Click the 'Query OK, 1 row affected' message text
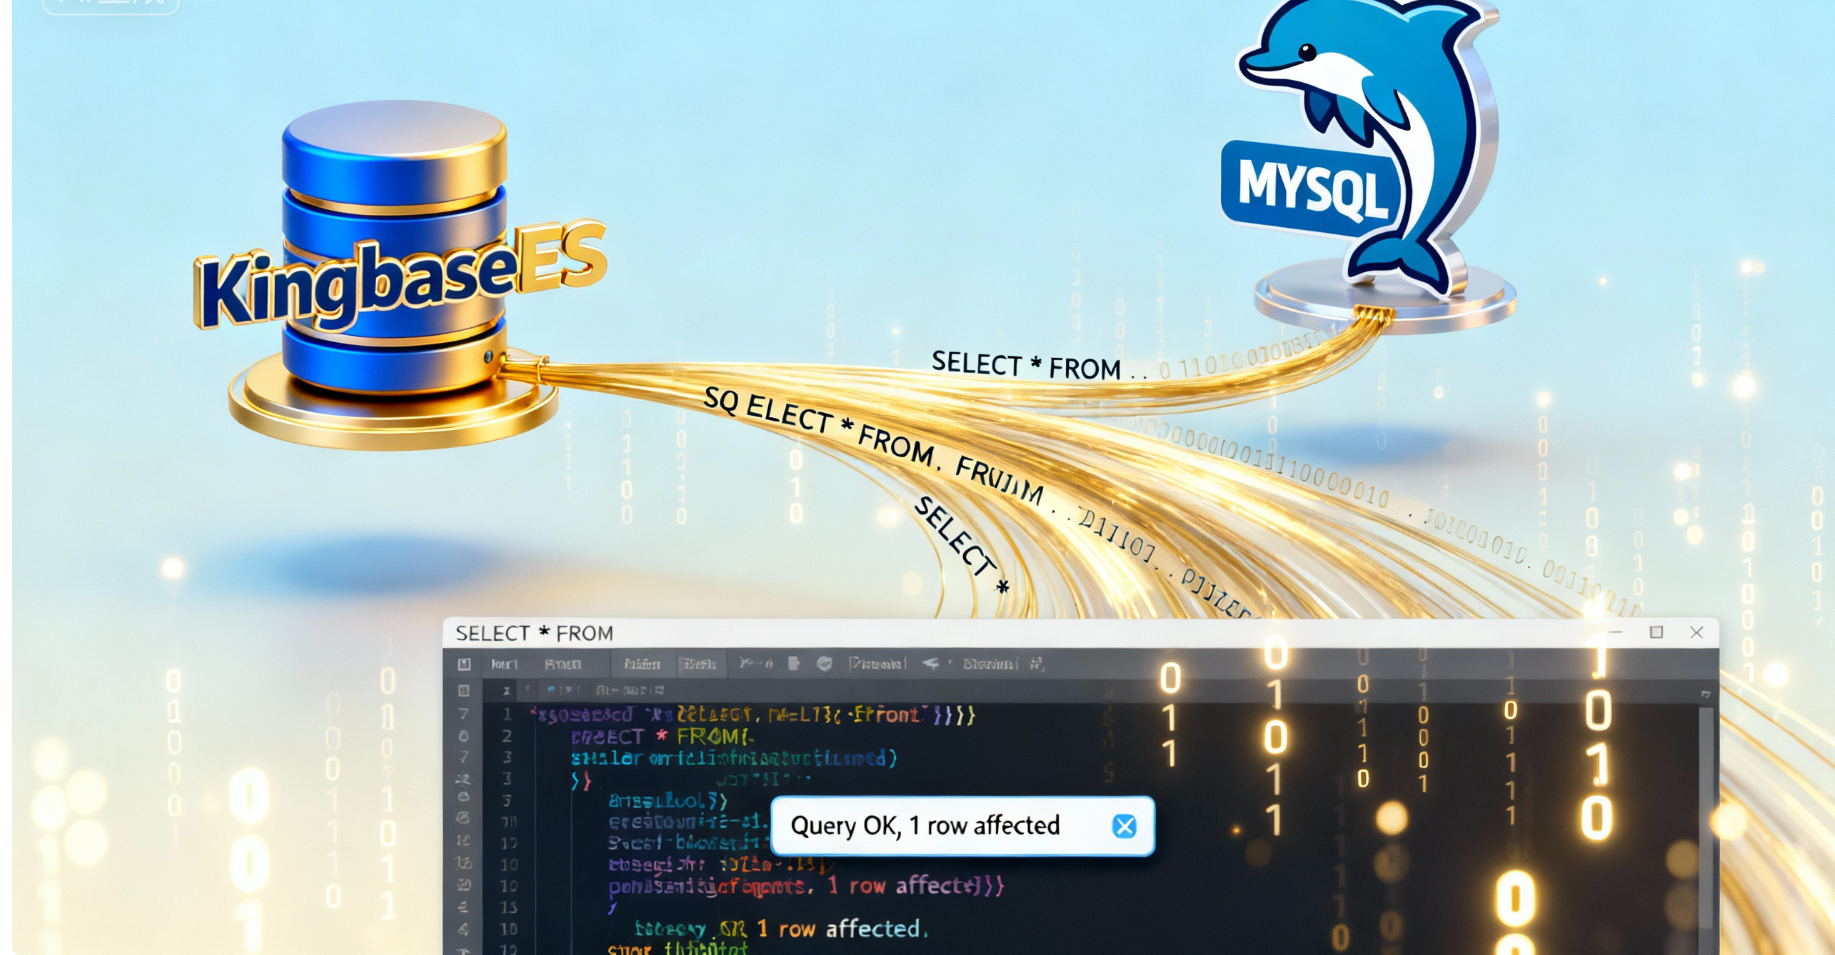The width and height of the screenshot is (1835, 955). pyautogui.click(x=925, y=826)
